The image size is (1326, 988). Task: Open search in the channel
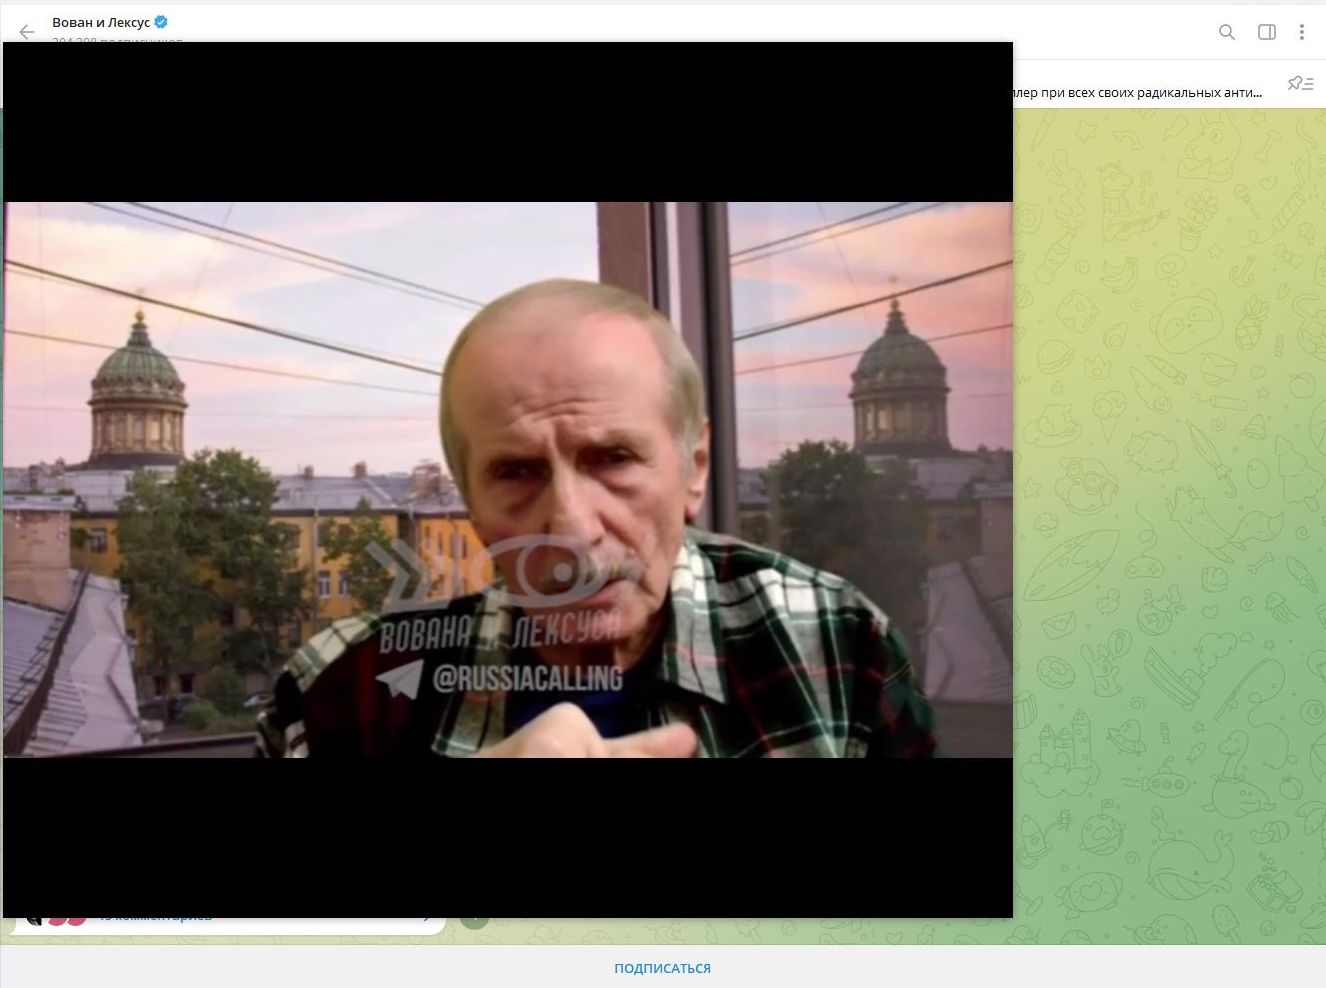point(1227,32)
